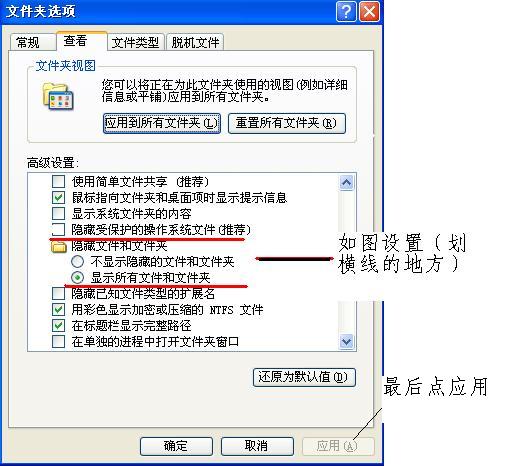Open the 脱机文件 tab
The height and width of the screenshot is (466, 512).
(195, 42)
